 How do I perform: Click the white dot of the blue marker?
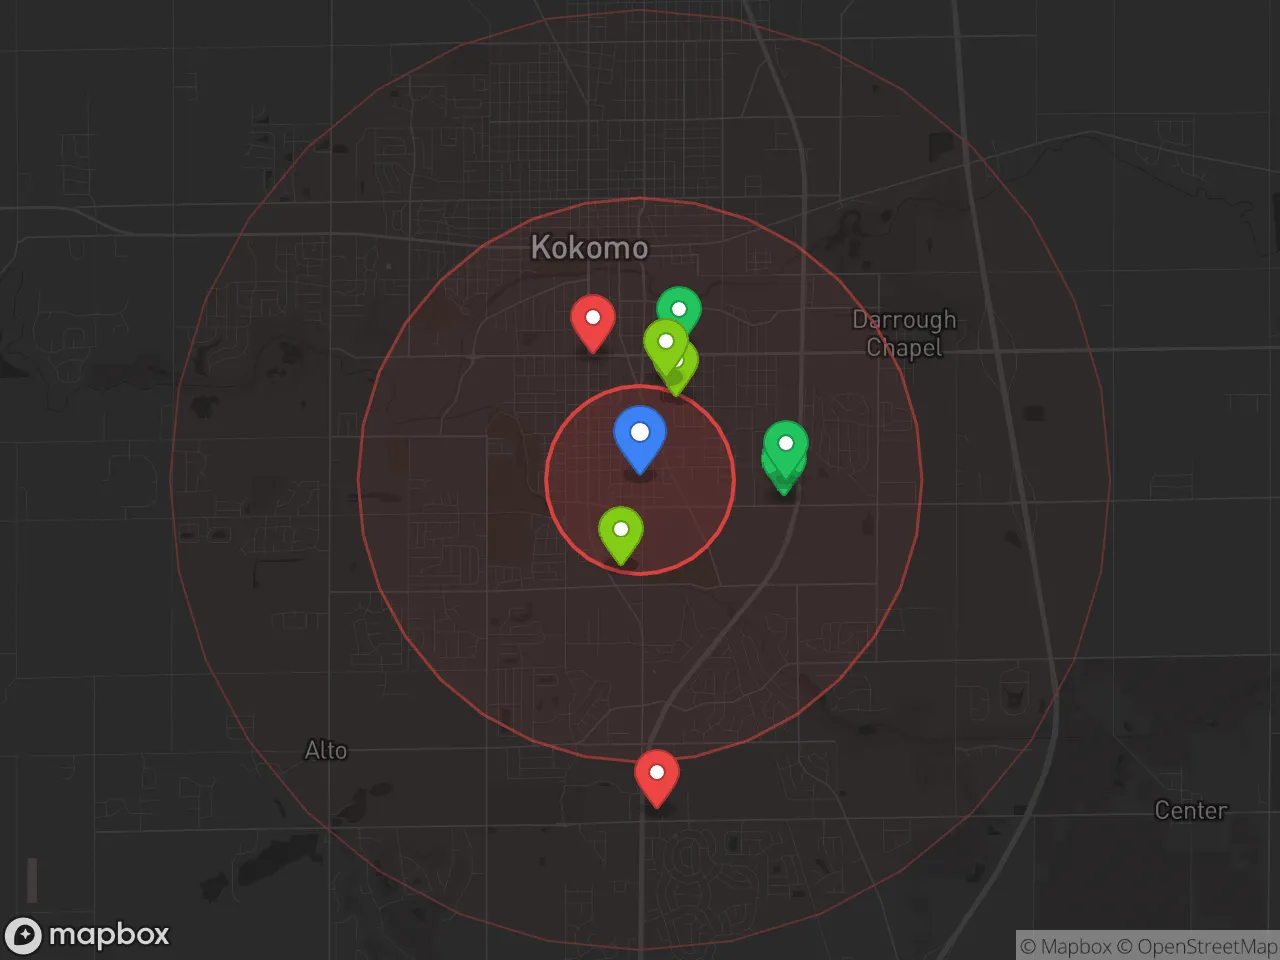coord(640,433)
